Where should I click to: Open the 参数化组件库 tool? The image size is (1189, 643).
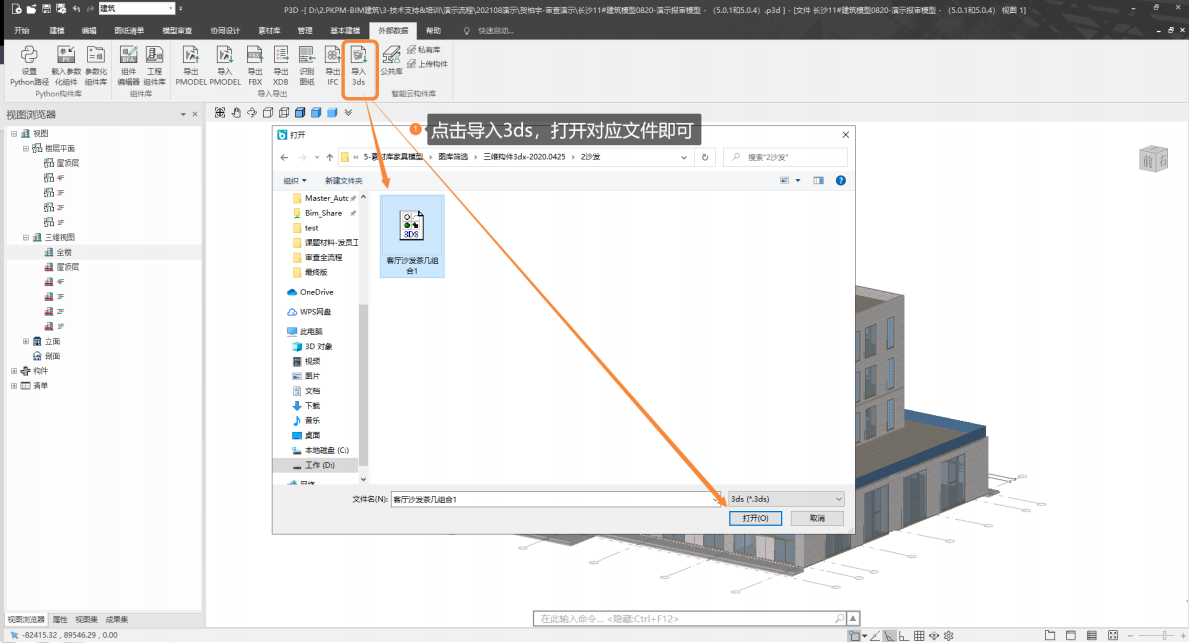tap(96, 65)
